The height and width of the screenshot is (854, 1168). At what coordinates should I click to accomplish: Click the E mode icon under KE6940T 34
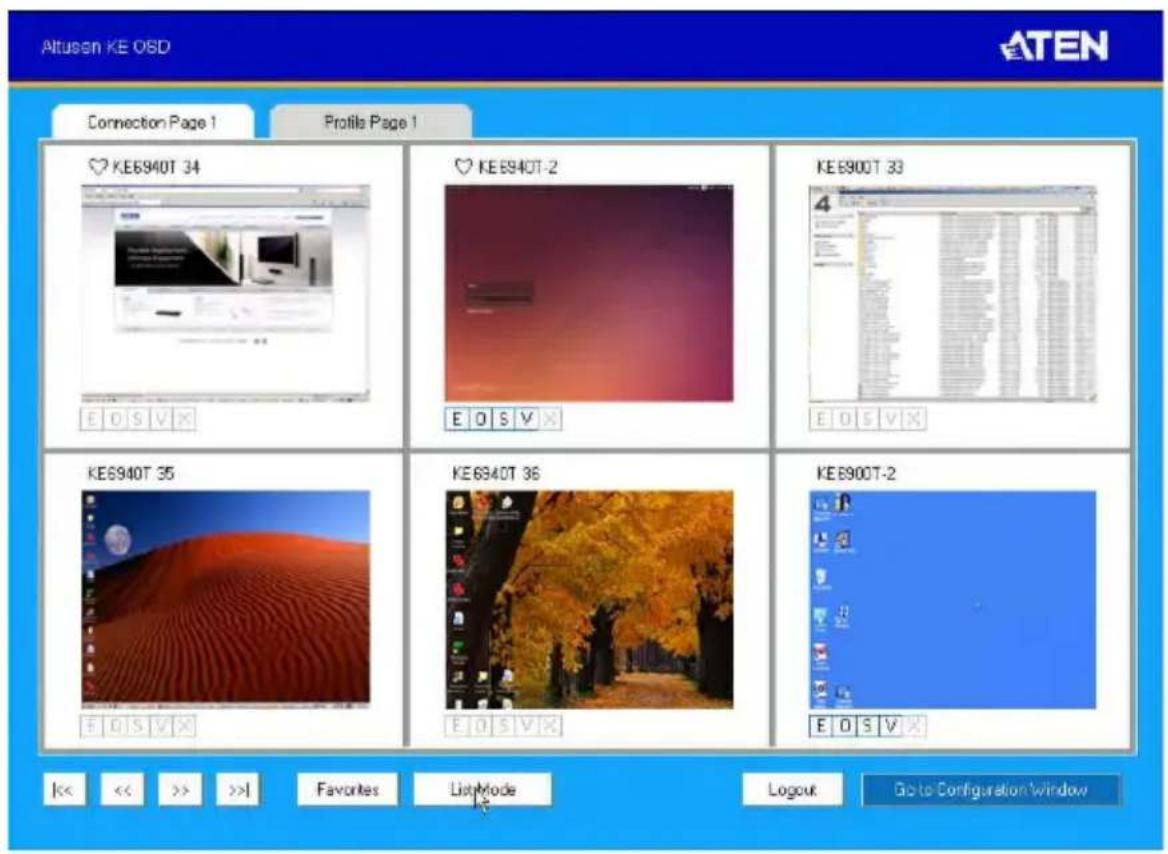pos(92,419)
